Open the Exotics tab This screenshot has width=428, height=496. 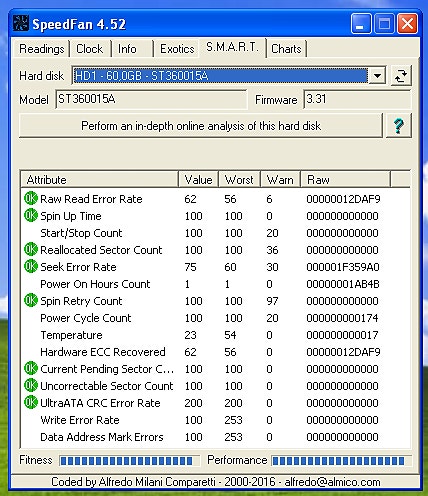coord(177,49)
